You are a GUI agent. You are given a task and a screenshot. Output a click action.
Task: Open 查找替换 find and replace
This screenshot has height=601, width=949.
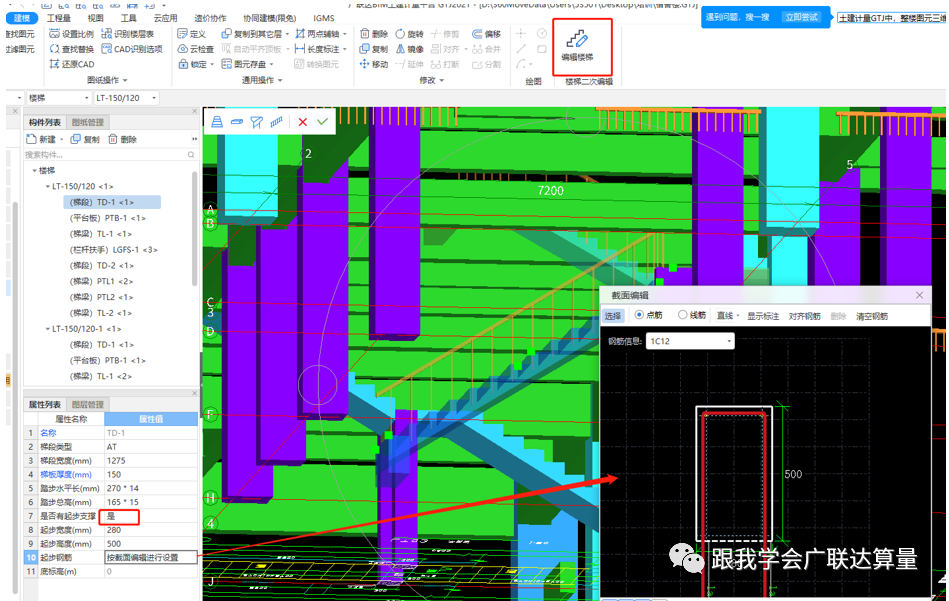(x=71, y=49)
